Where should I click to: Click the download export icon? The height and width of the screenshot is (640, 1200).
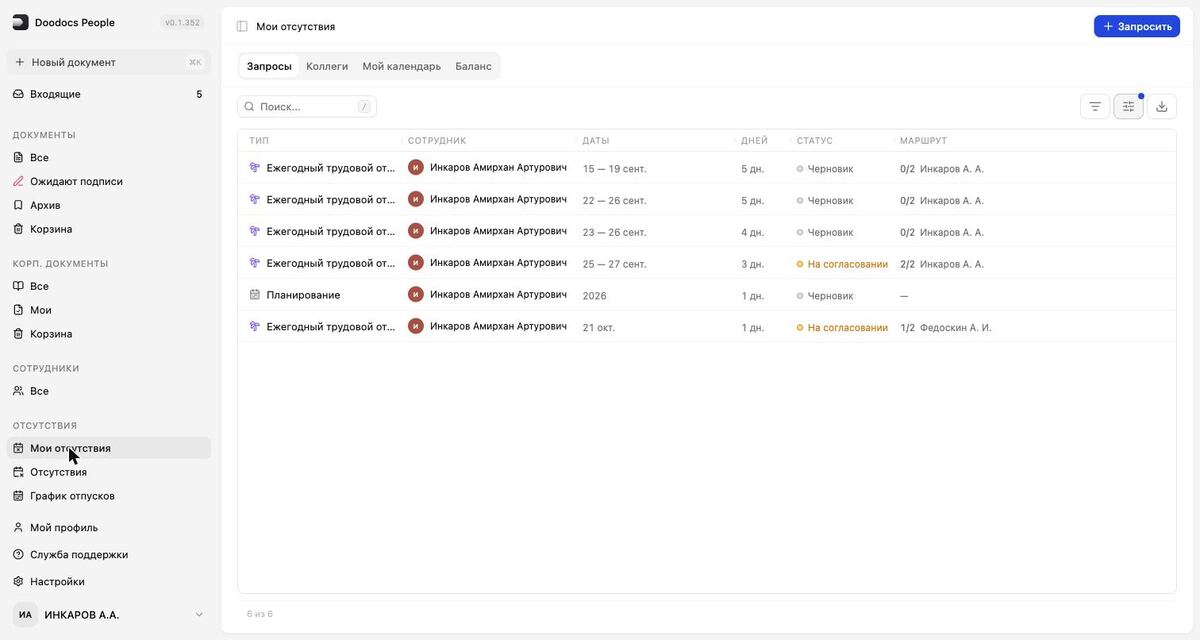point(1162,106)
